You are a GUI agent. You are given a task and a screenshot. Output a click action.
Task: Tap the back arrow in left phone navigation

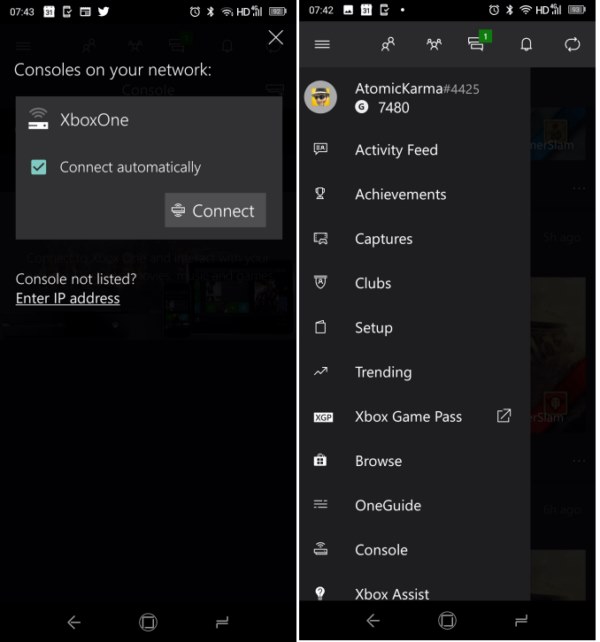click(74, 622)
